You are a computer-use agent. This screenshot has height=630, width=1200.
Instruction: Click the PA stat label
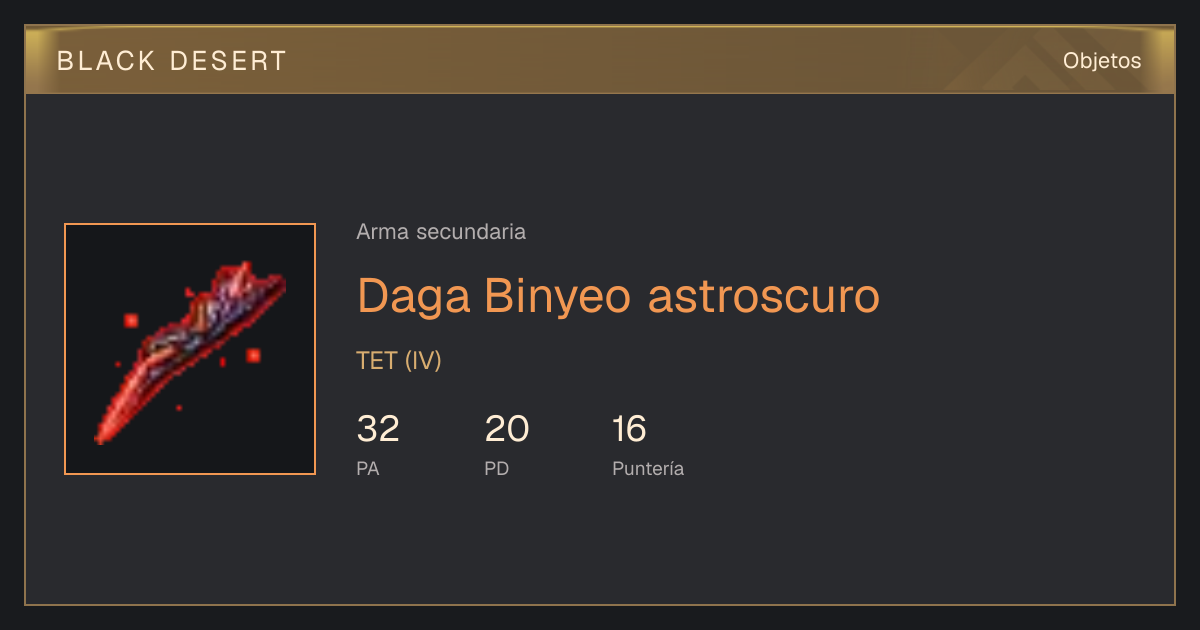pos(368,468)
